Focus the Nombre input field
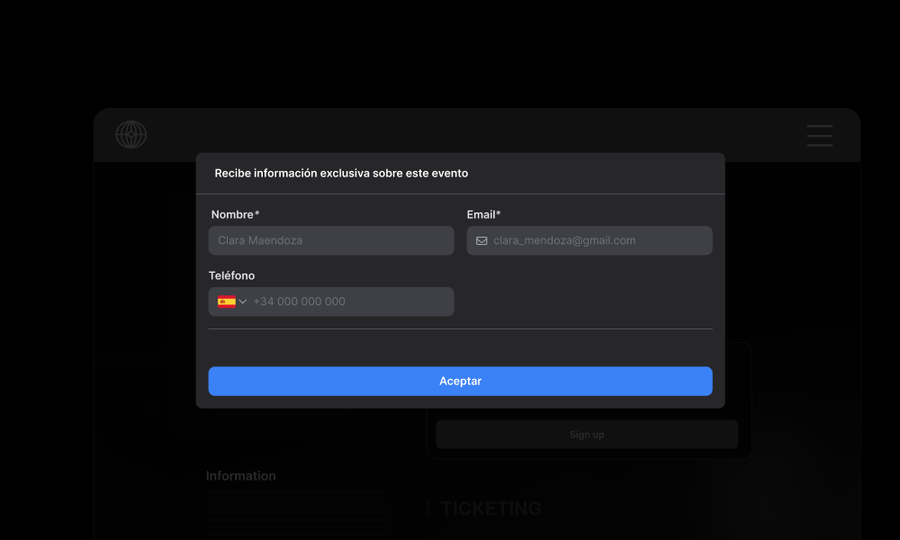The height and width of the screenshot is (540, 900). click(x=331, y=240)
